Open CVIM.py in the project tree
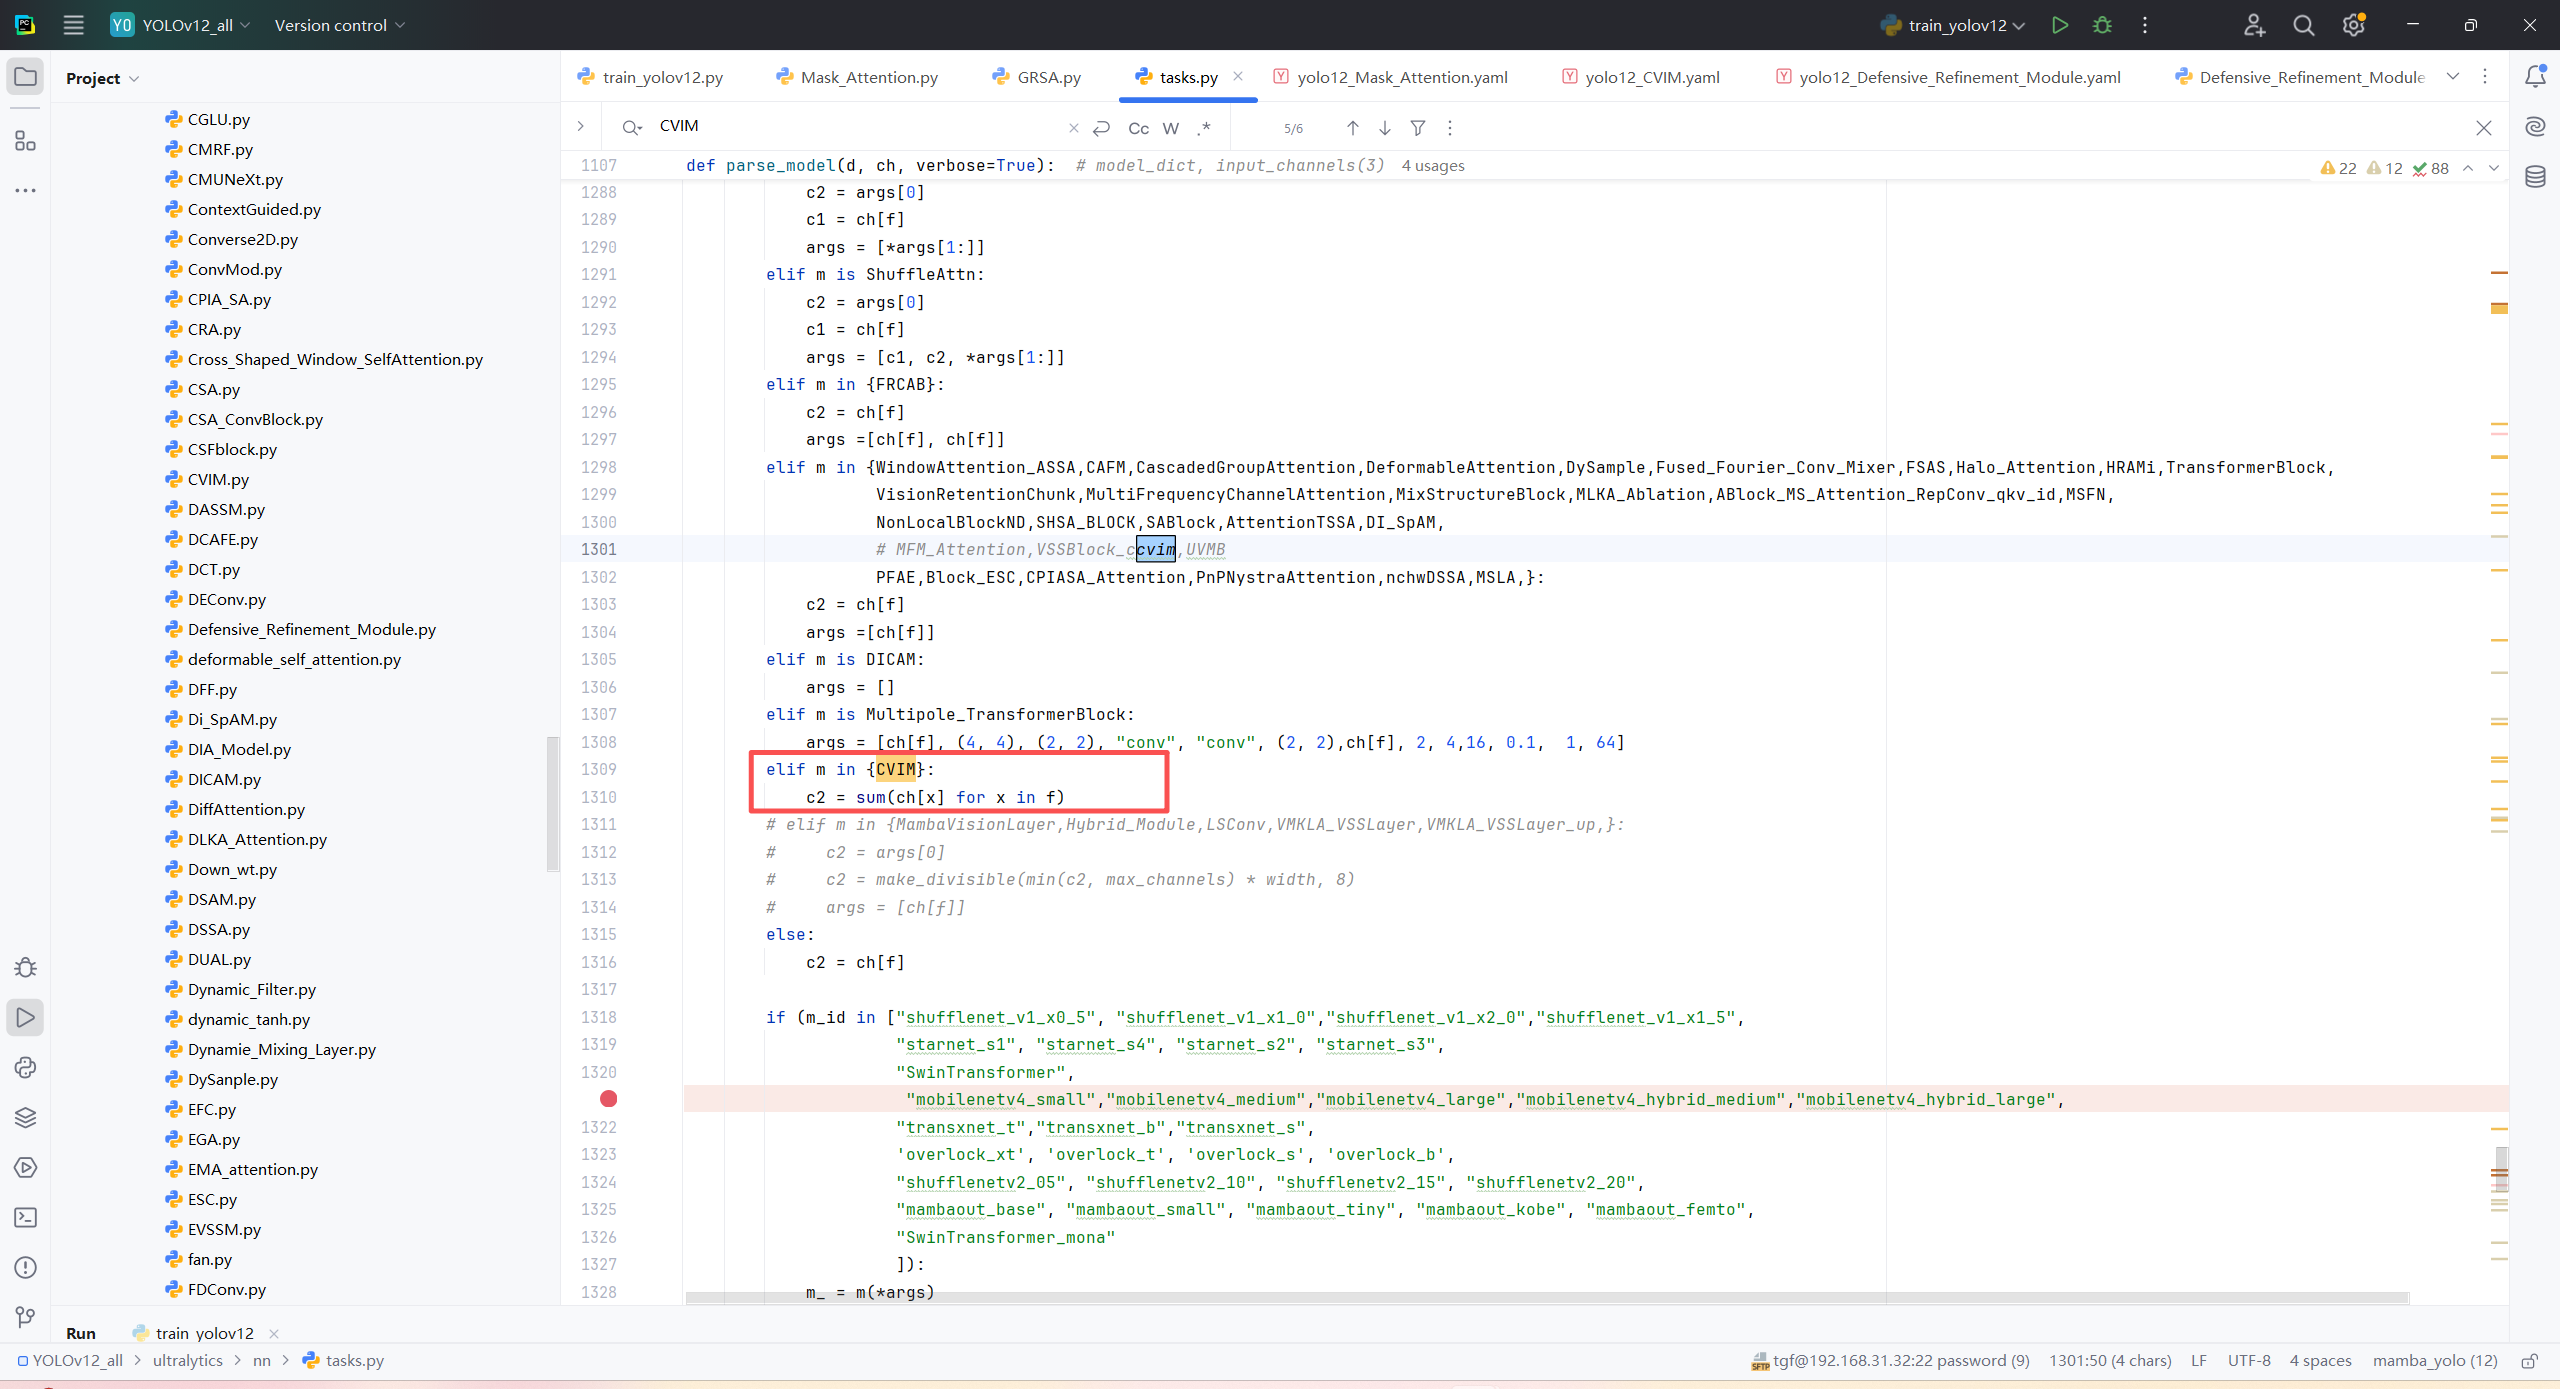The width and height of the screenshot is (2560, 1389). pyautogui.click(x=218, y=479)
